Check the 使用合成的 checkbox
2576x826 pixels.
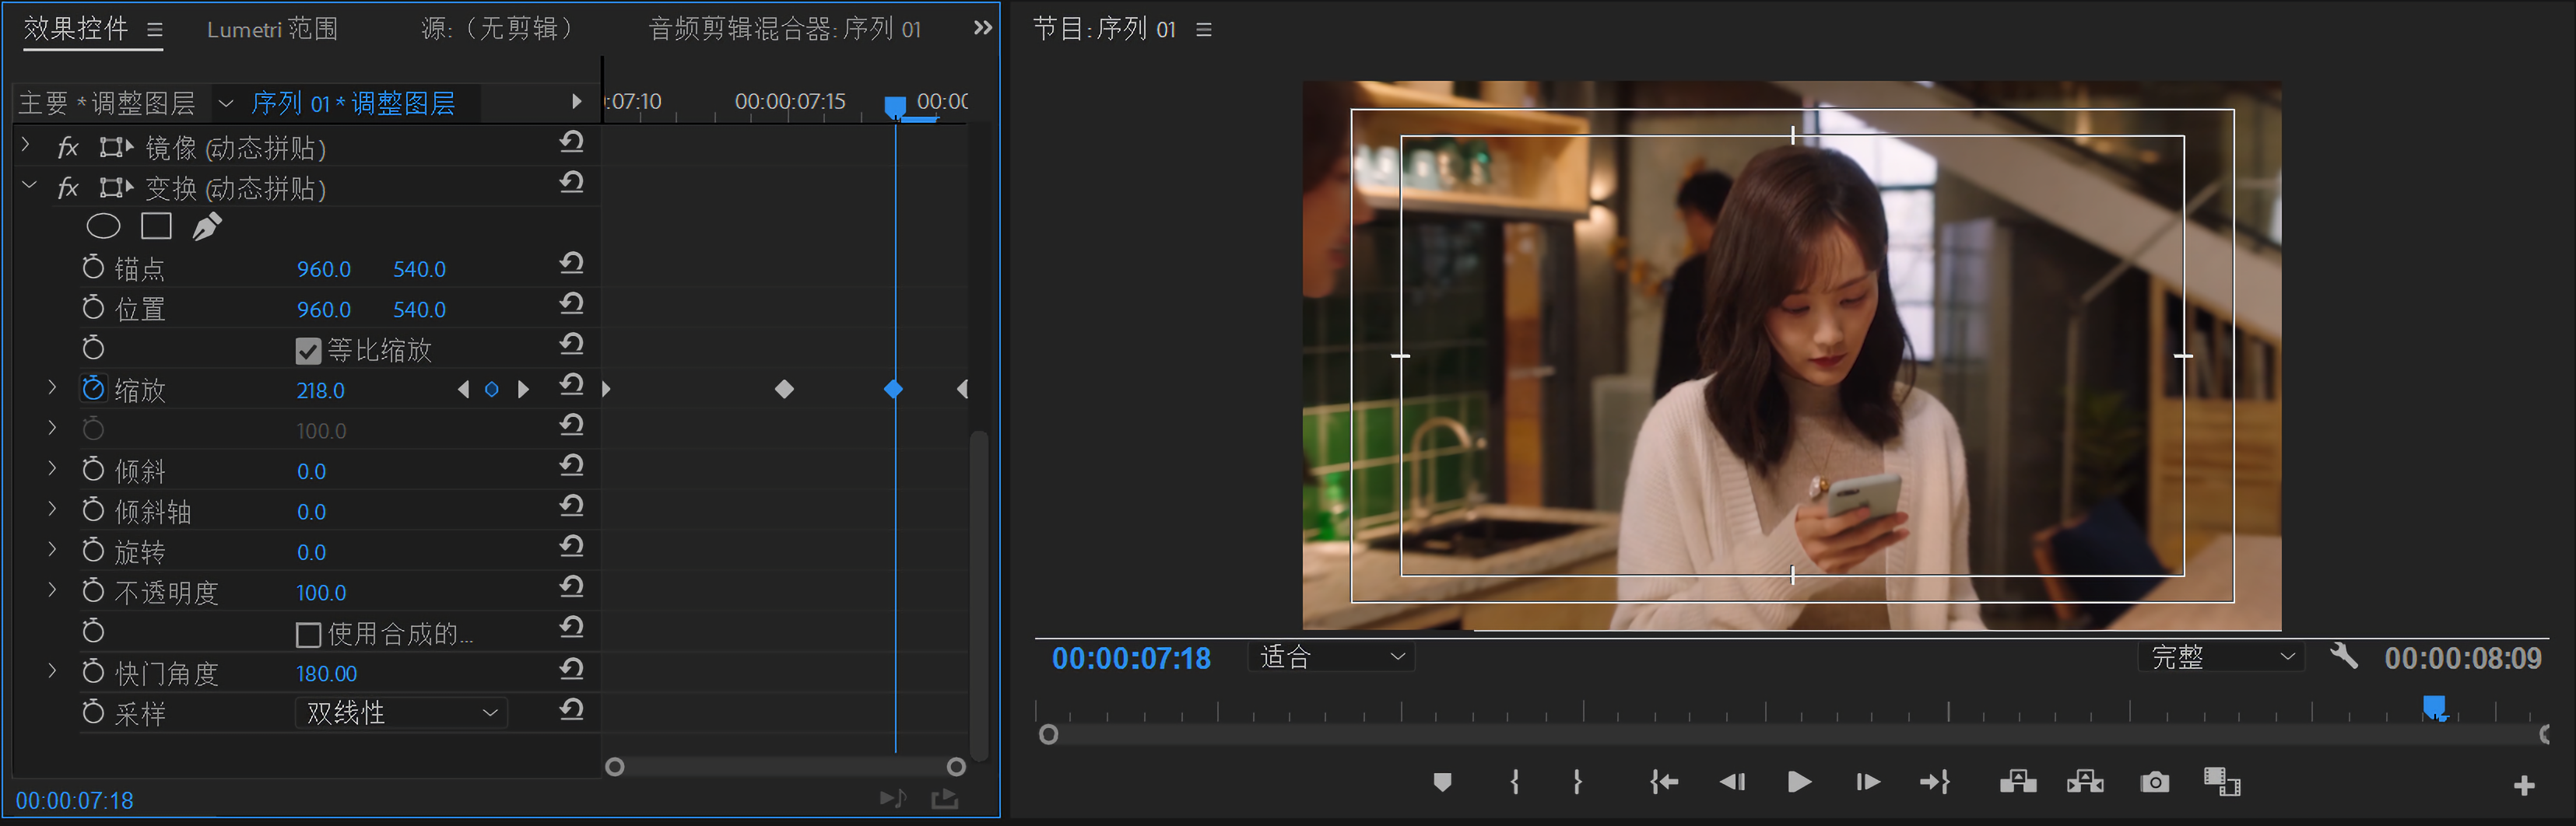click(308, 635)
